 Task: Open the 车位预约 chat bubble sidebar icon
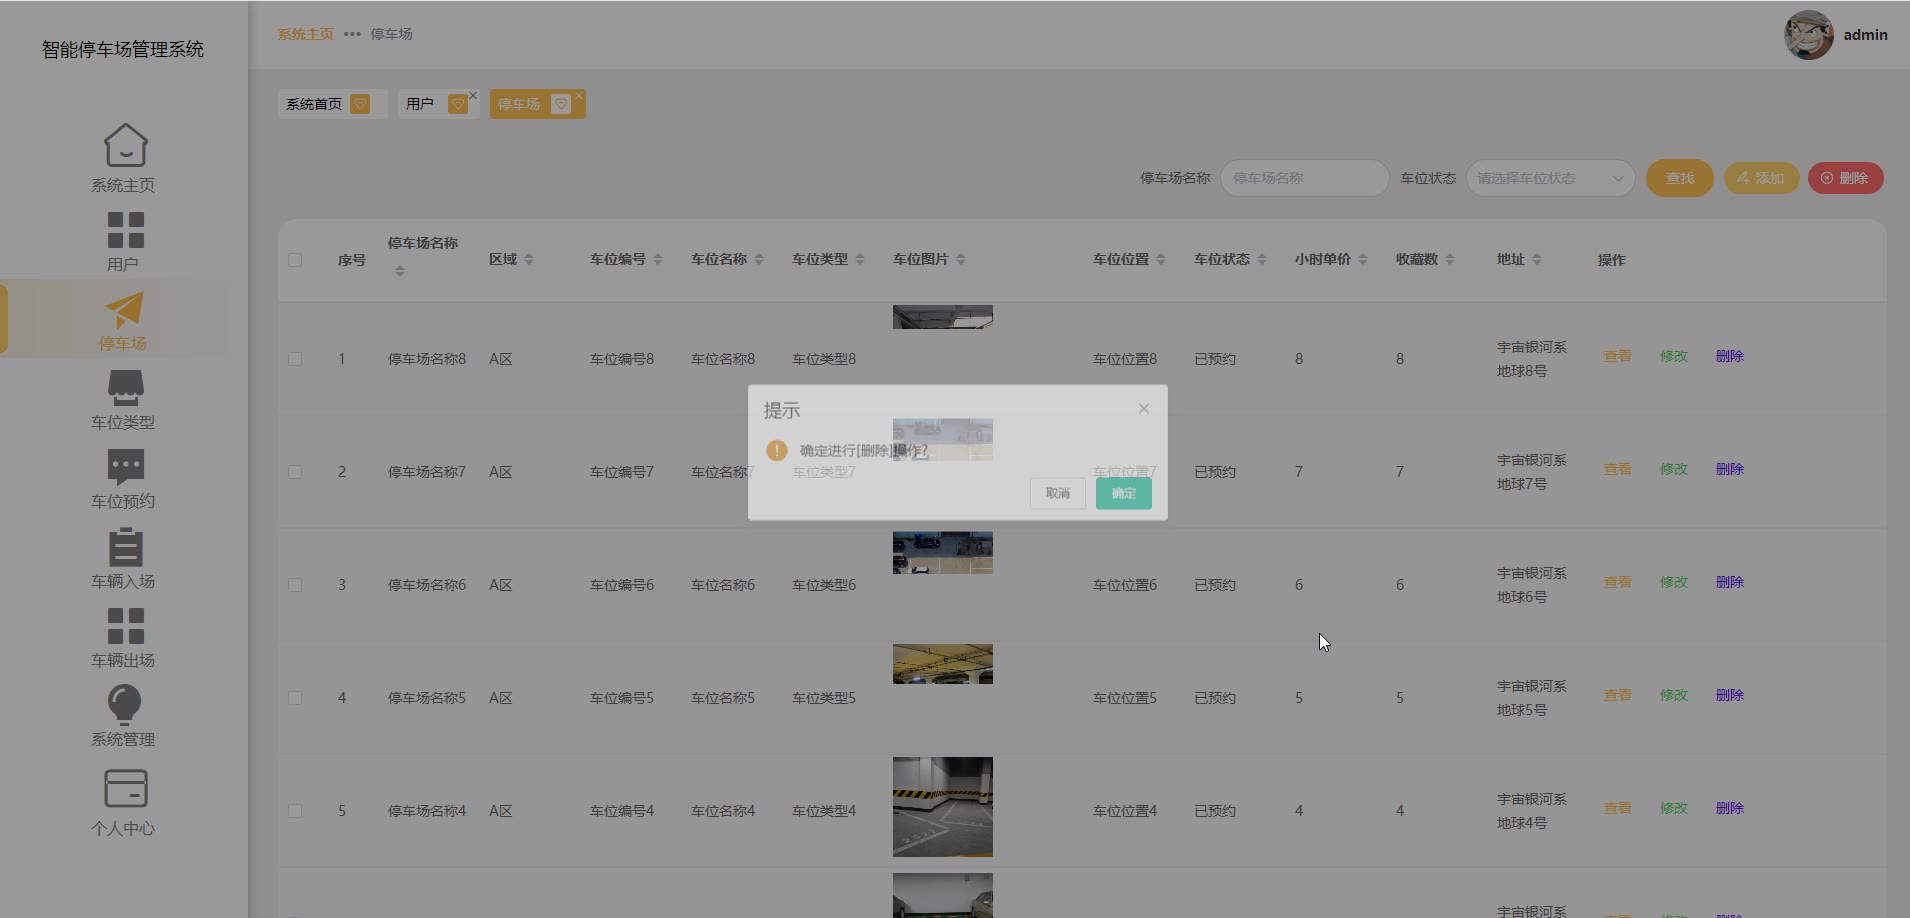point(125,467)
